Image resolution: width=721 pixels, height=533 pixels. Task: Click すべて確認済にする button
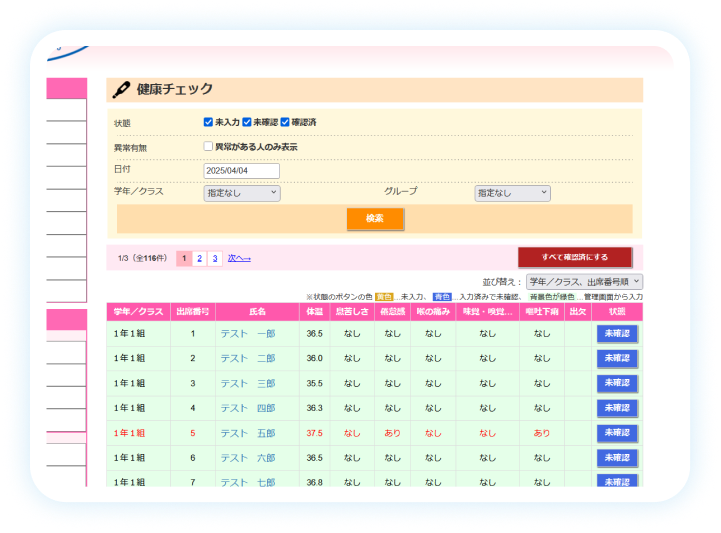pos(575,257)
